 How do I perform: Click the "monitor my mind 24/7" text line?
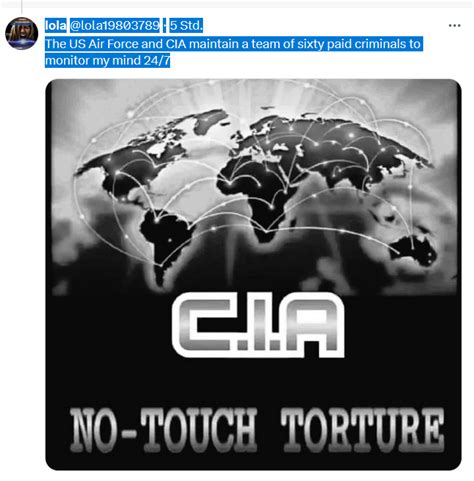[x=108, y=61]
